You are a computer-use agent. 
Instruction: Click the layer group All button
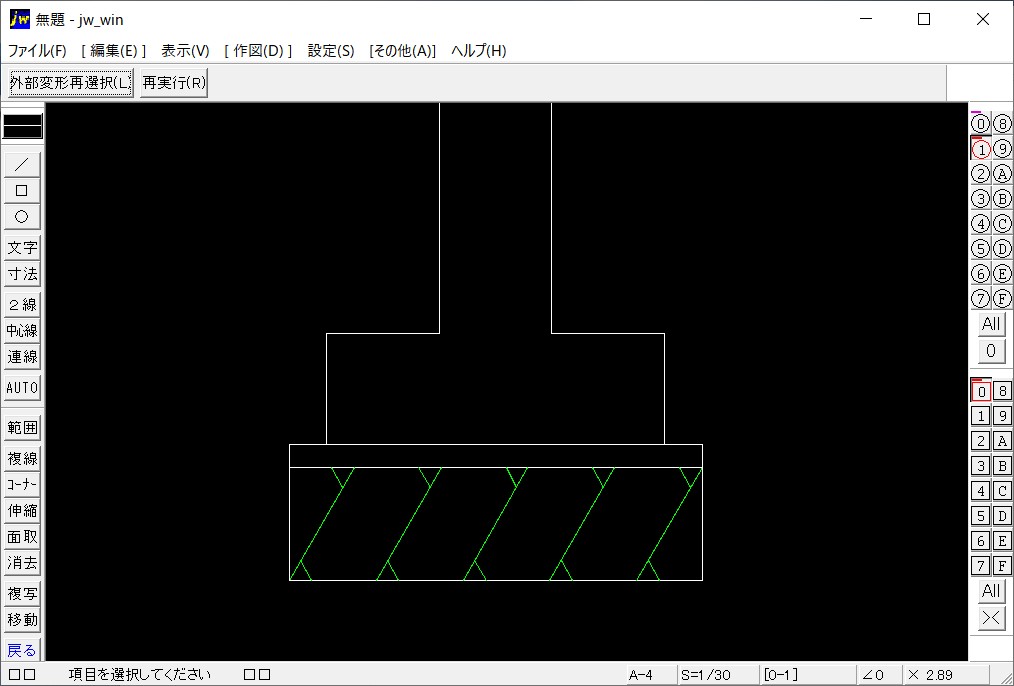991,591
